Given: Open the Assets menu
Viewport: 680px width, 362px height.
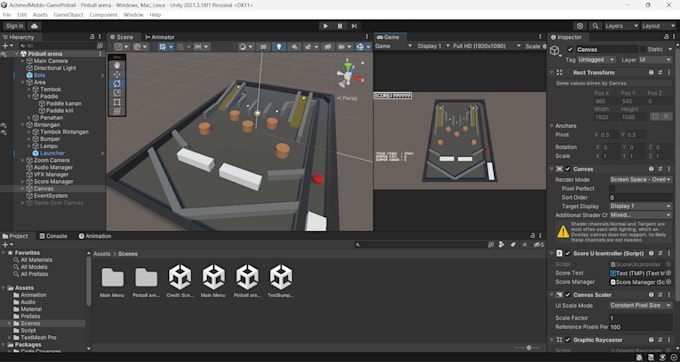Looking at the screenshot, I should (x=40, y=15).
